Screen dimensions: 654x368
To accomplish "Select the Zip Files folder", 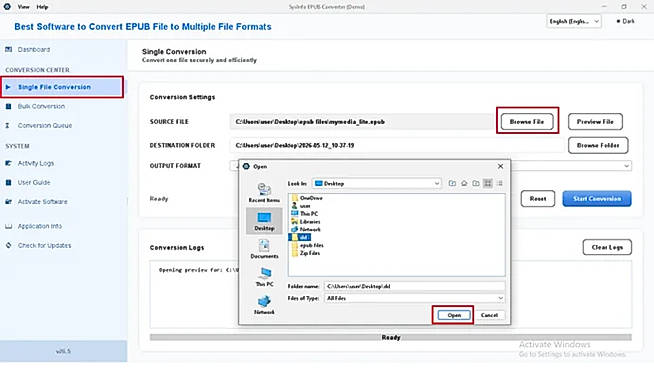I will pos(306,253).
